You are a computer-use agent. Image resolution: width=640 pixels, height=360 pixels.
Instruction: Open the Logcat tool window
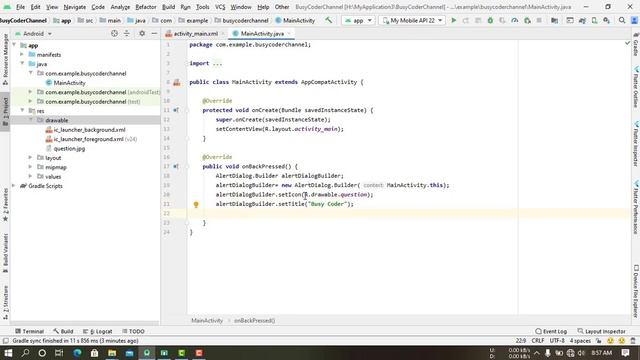pyautogui.click(x=98, y=331)
